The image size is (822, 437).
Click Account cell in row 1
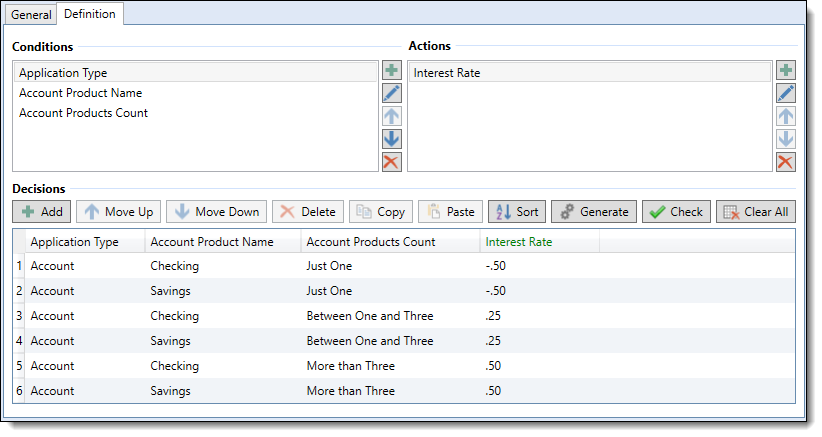[52, 266]
